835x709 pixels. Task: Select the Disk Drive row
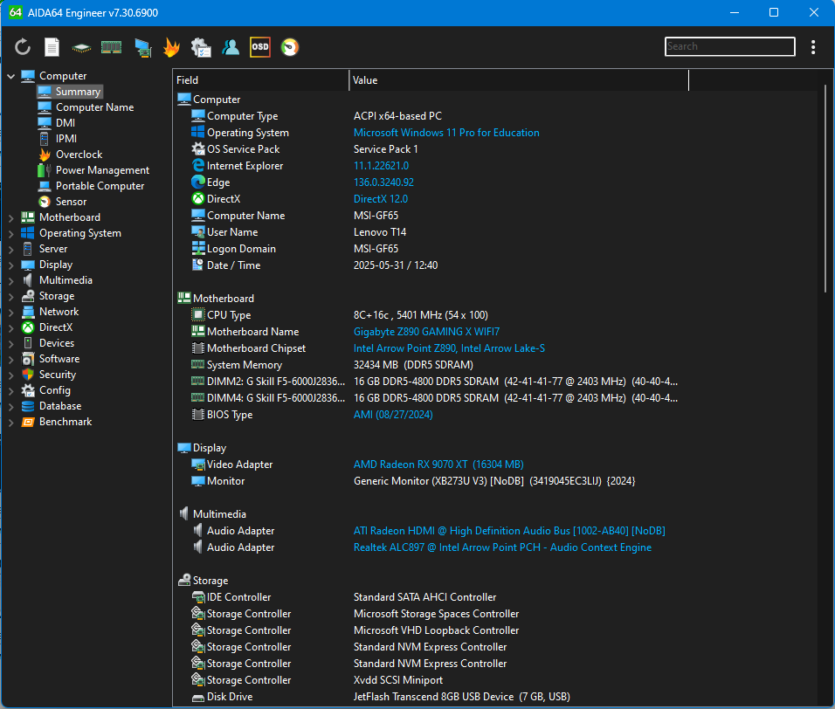[x=431, y=697]
